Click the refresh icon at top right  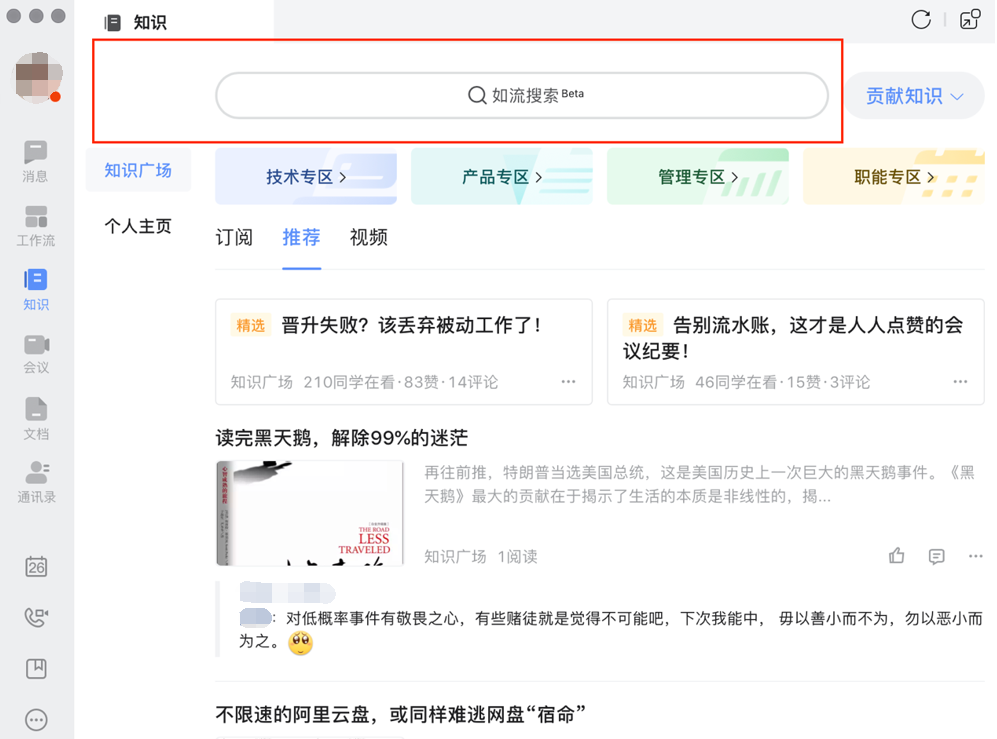(921, 20)
